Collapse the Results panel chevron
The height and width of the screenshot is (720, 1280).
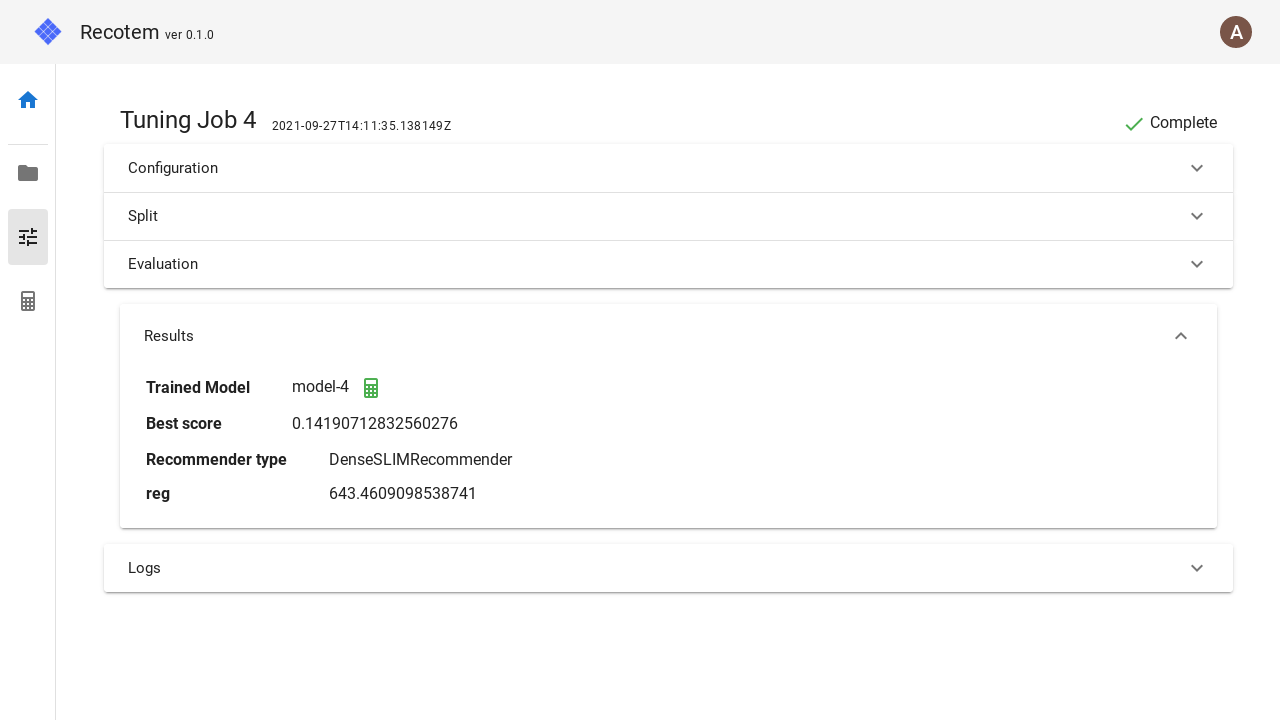1181,336
